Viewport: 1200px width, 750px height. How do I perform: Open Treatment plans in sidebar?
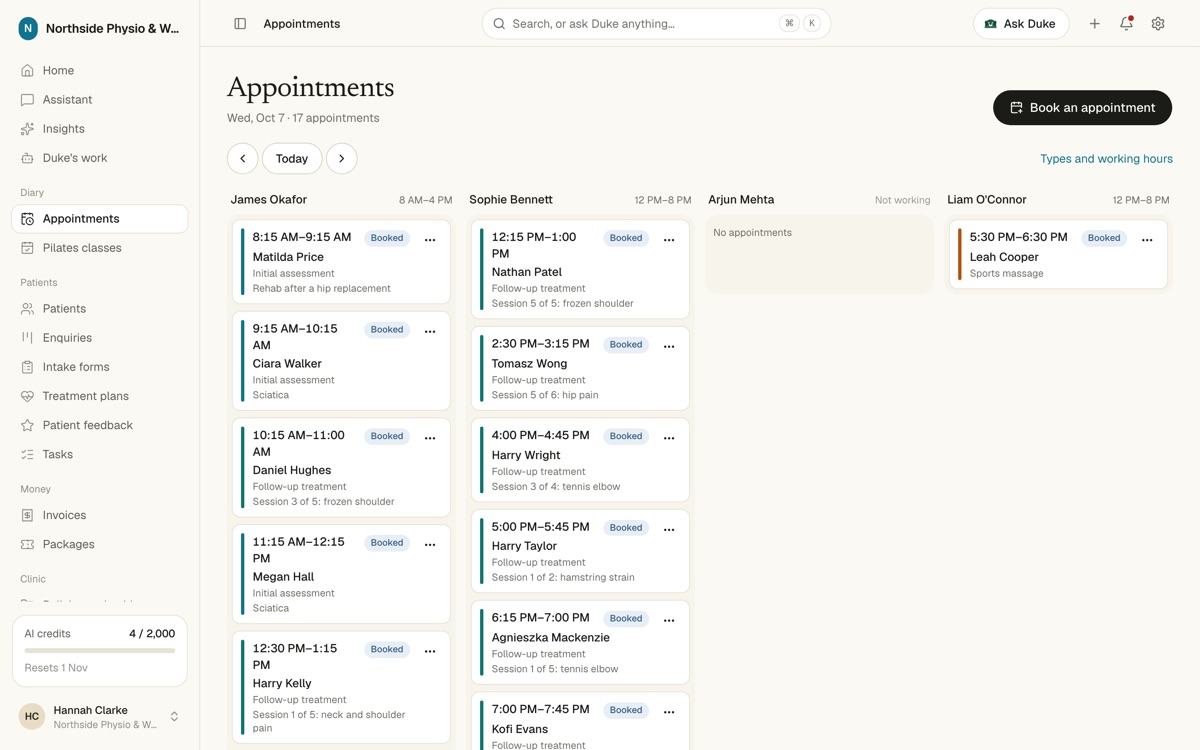pos(99,396)
